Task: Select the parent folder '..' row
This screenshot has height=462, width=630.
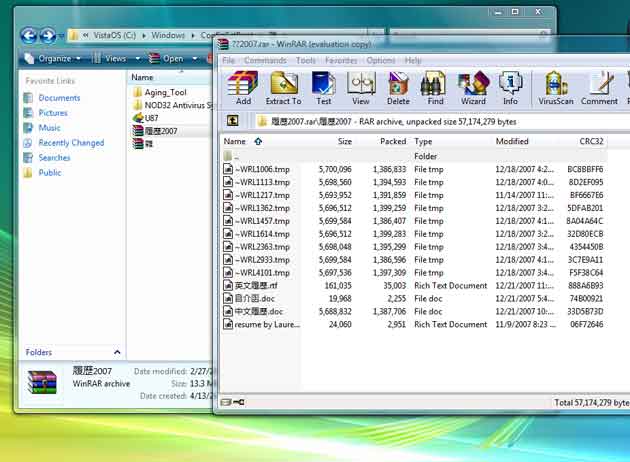Action: (x=413, y=156)
